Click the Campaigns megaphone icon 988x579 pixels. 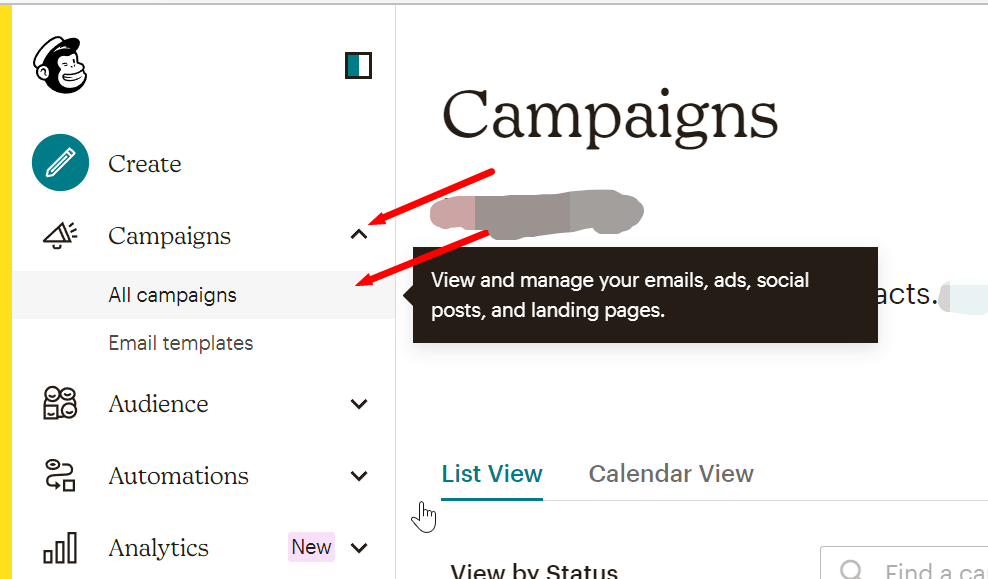click(60, 236)
